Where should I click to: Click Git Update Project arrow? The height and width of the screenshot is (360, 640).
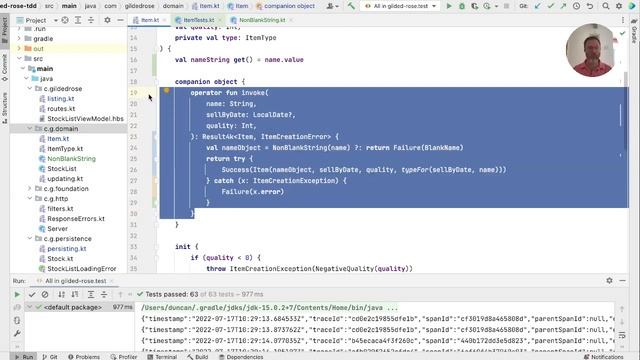coord(537,6)
